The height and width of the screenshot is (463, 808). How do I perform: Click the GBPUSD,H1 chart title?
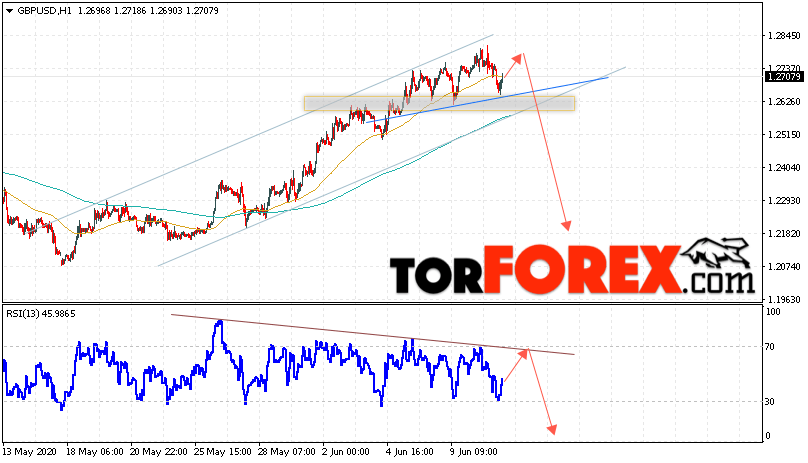pyautogui.click(x=45, y=11)
